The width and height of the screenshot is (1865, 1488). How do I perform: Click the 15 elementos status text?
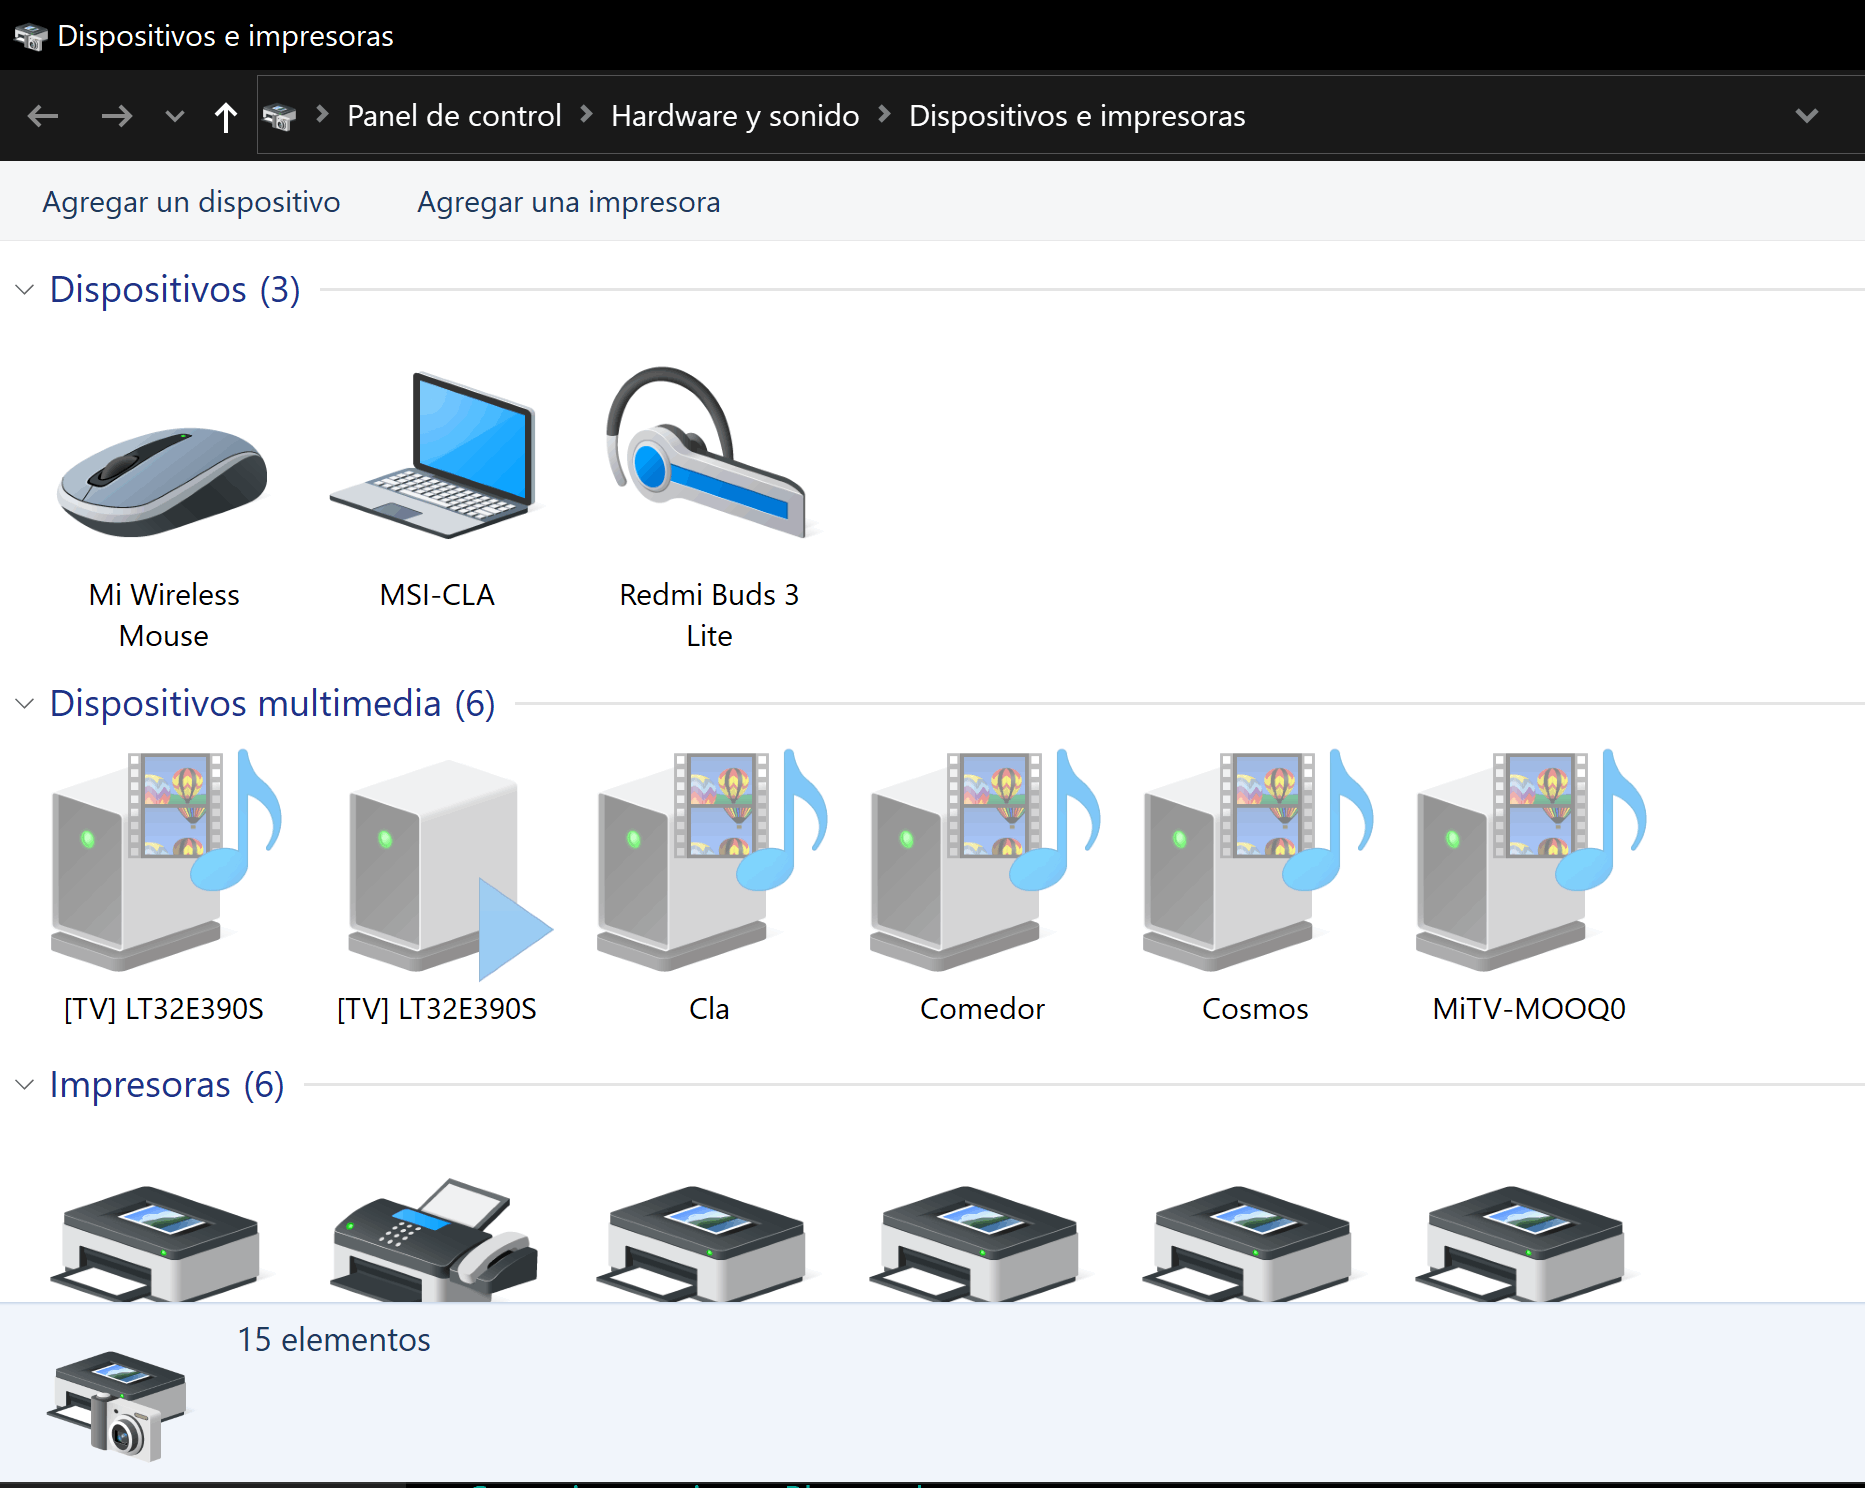coord(334,1340)
